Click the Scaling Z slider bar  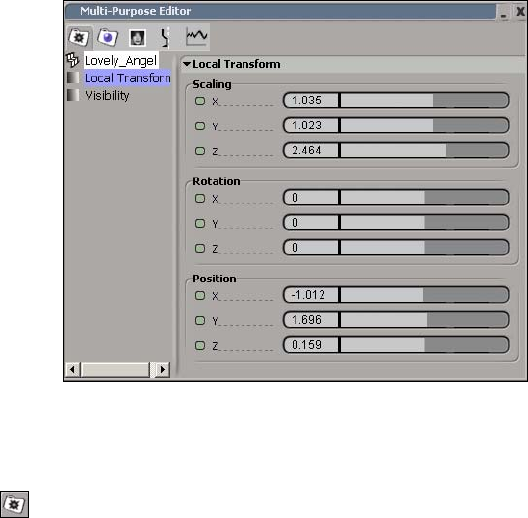tap(424, 150)
